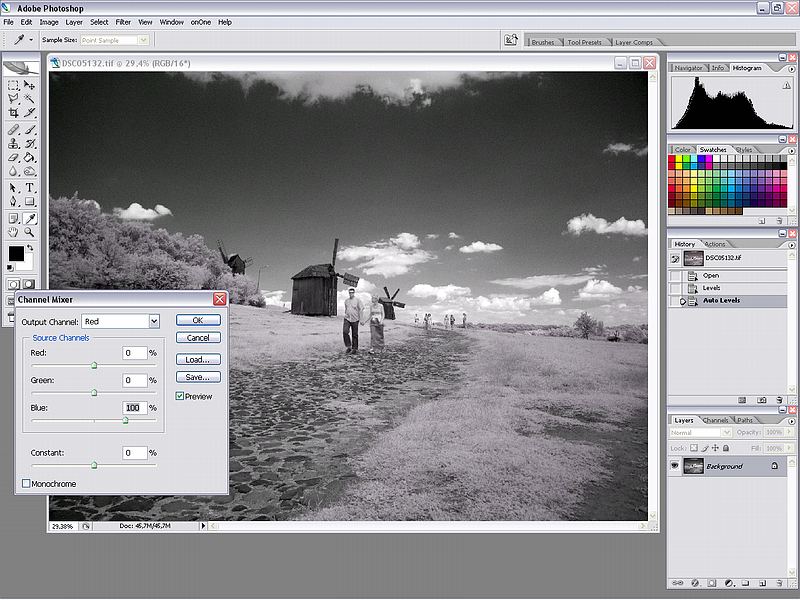Click the Red percentage input field
800x600 pixels.
(x=134, y=353)
